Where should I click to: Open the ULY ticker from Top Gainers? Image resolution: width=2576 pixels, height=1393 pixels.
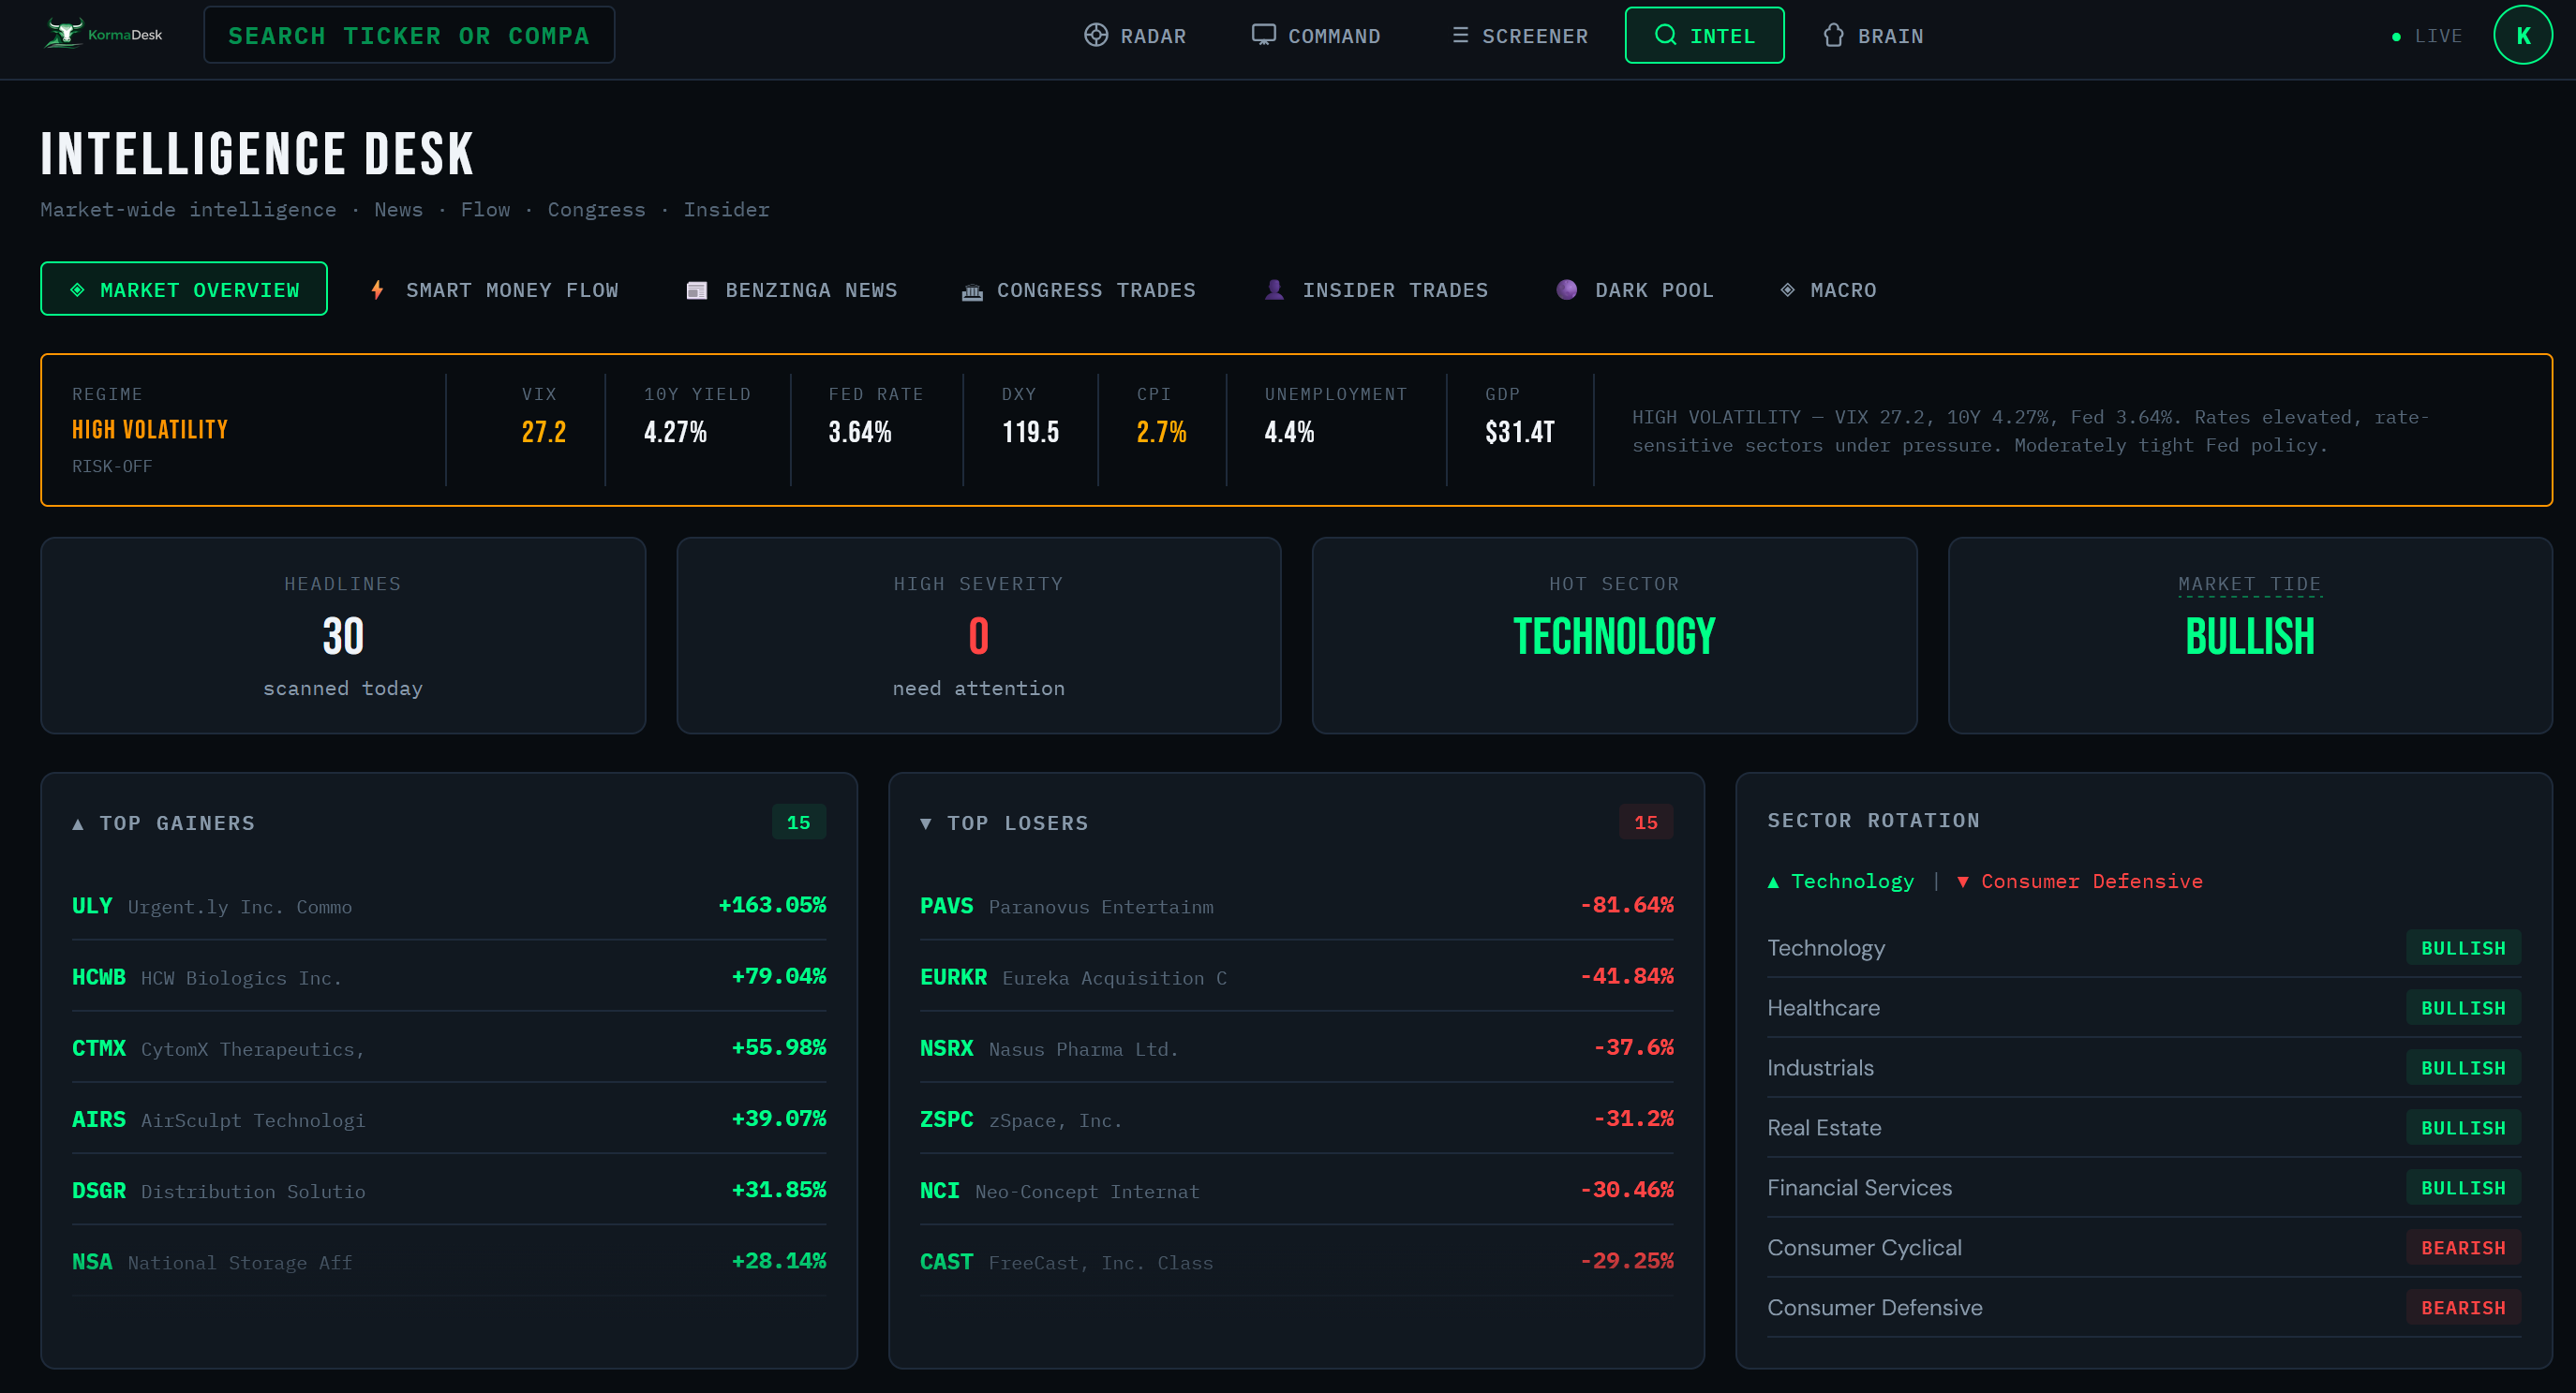pos(91,905)
